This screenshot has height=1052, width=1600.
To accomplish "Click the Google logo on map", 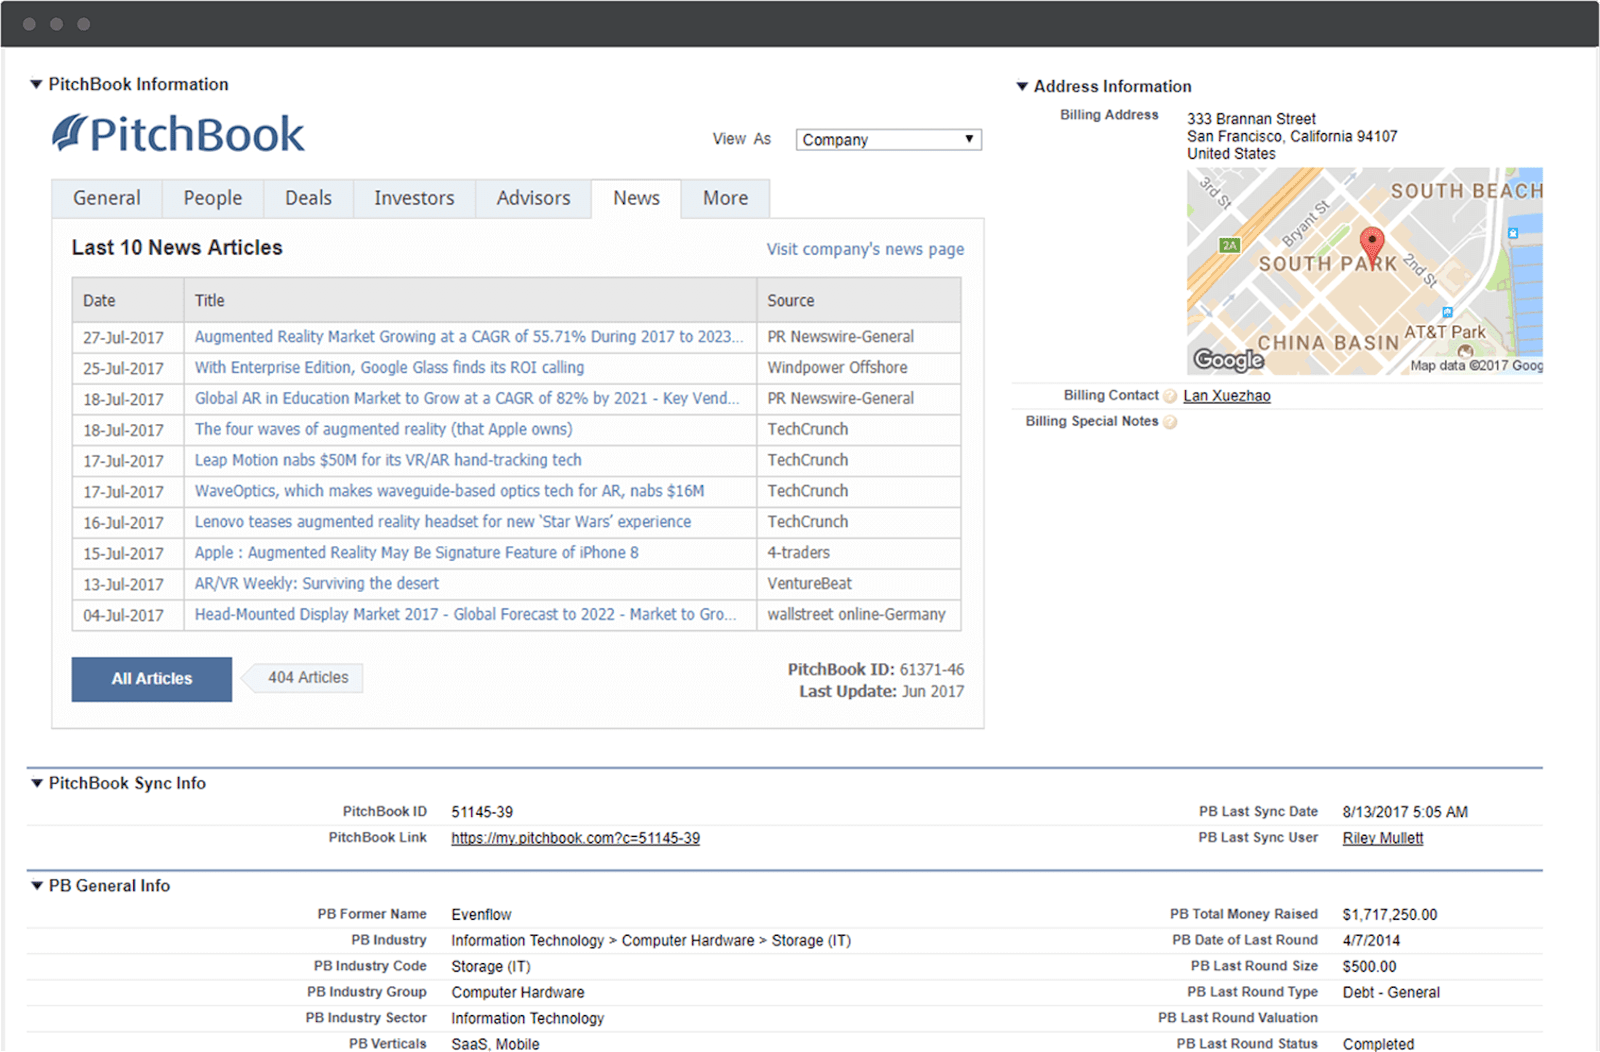I will (x=1228, y=359).
